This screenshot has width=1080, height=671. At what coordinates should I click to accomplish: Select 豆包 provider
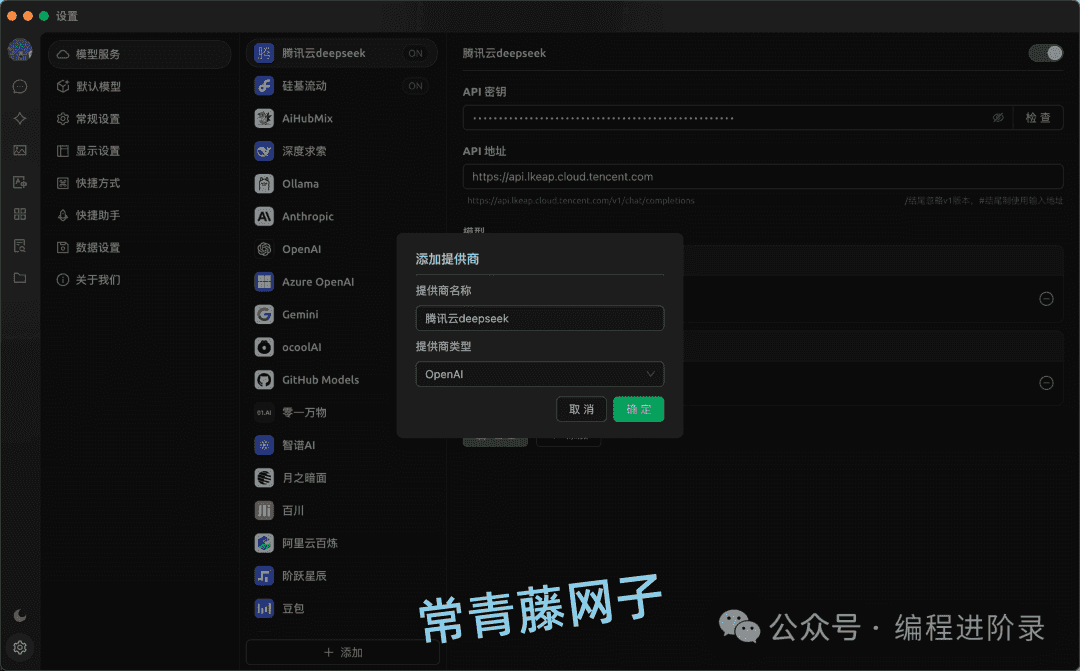(x=341, y=608)
